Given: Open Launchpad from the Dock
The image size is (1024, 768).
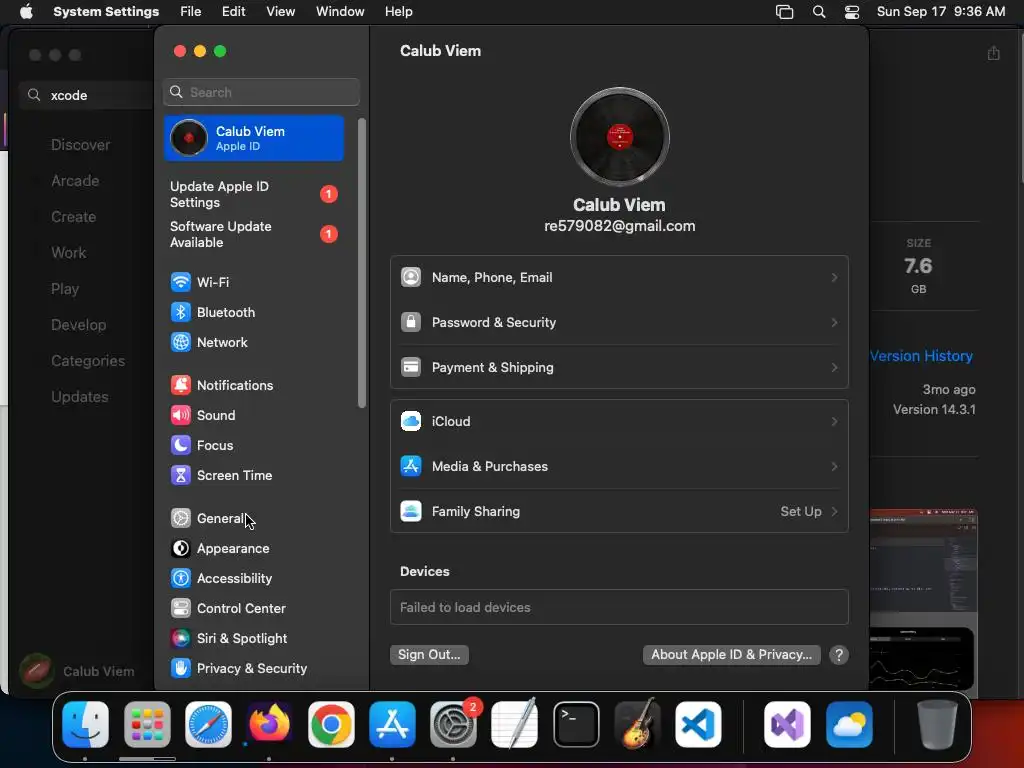Looking at the screenshot, I should coord(147,725).
